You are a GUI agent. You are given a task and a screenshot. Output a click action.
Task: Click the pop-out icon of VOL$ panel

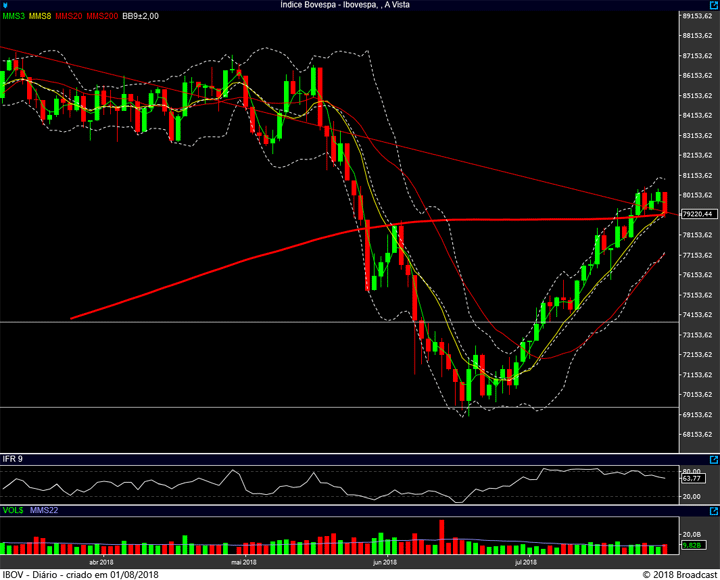click(714, 511)
